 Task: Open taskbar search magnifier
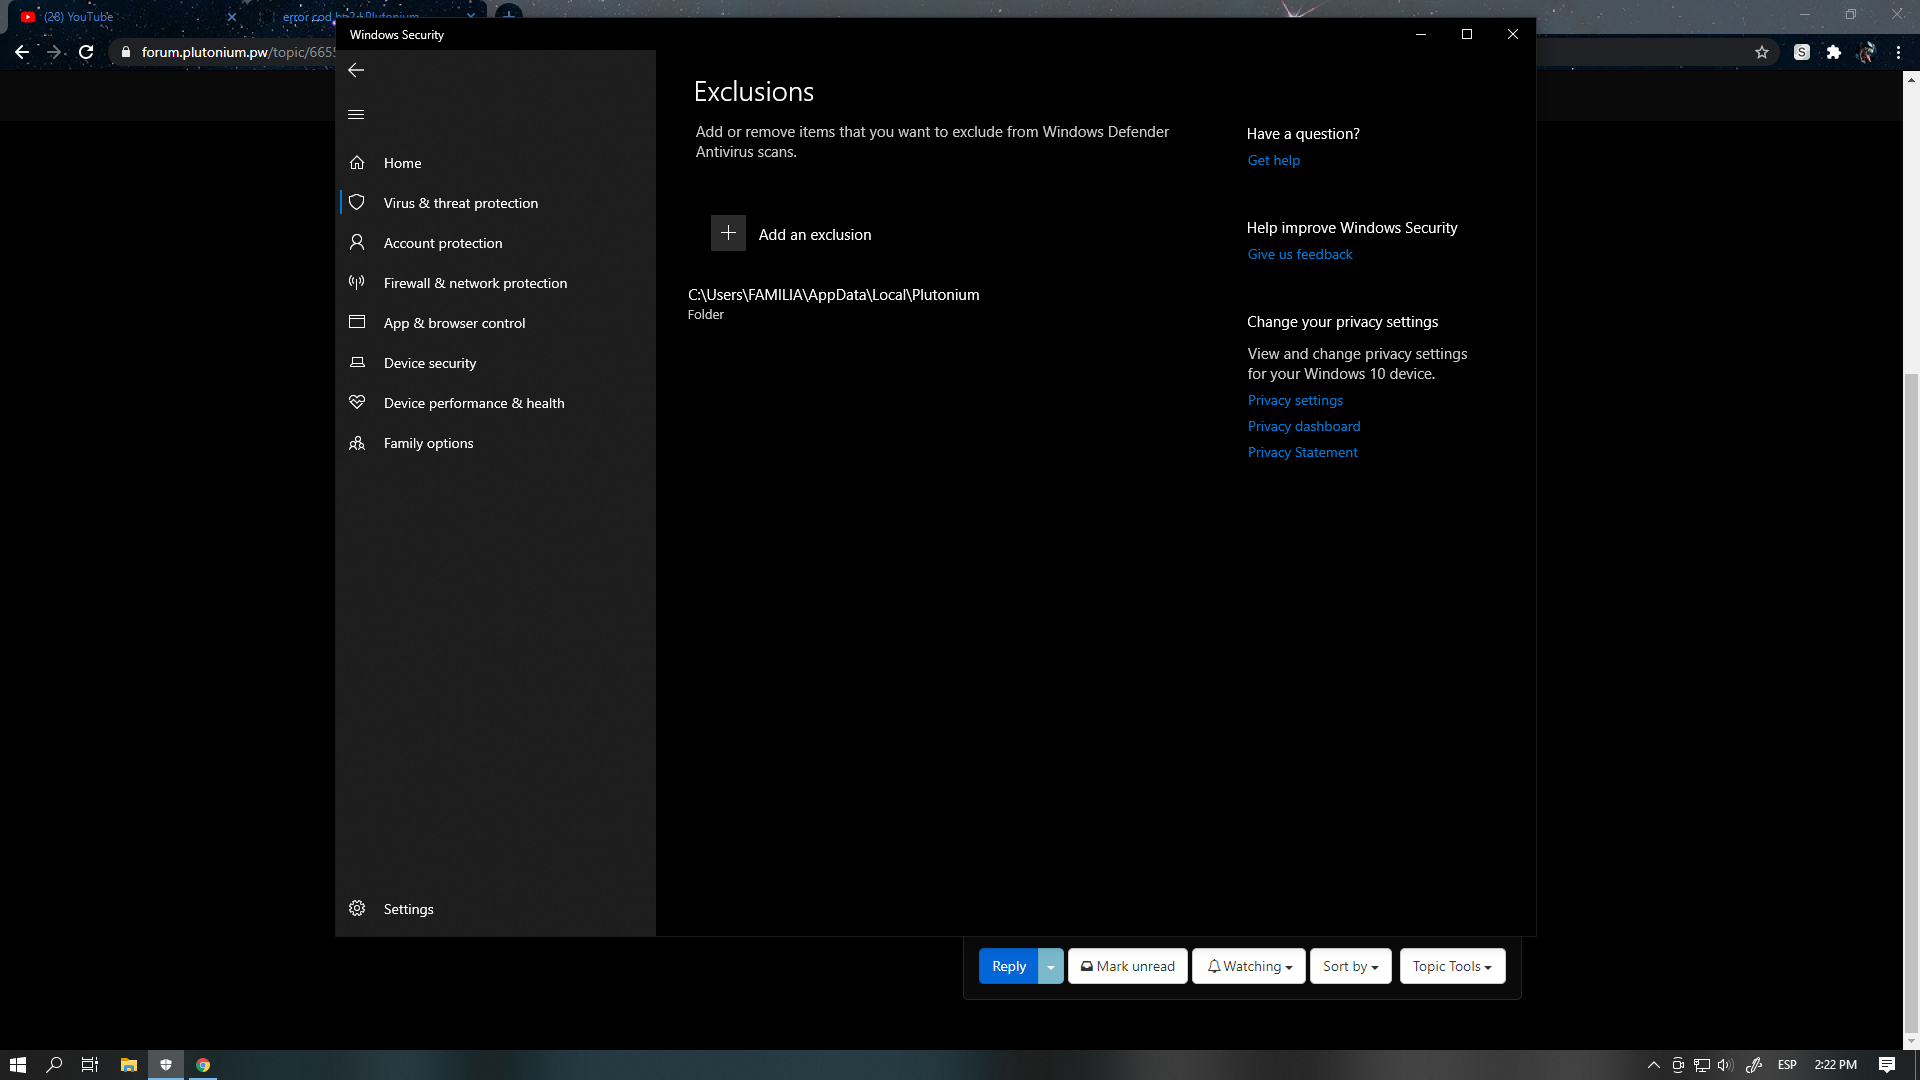(54, 1065)
